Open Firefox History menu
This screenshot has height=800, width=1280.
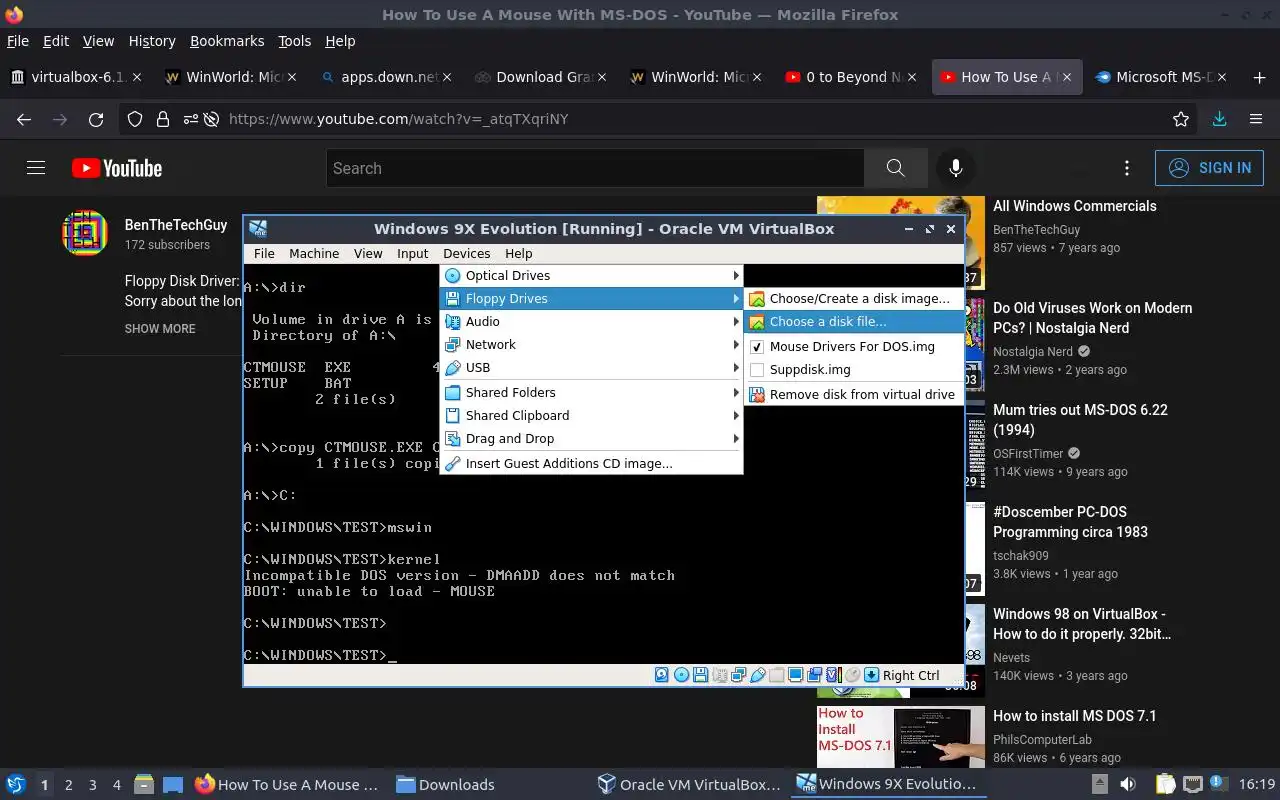(152, 41)
